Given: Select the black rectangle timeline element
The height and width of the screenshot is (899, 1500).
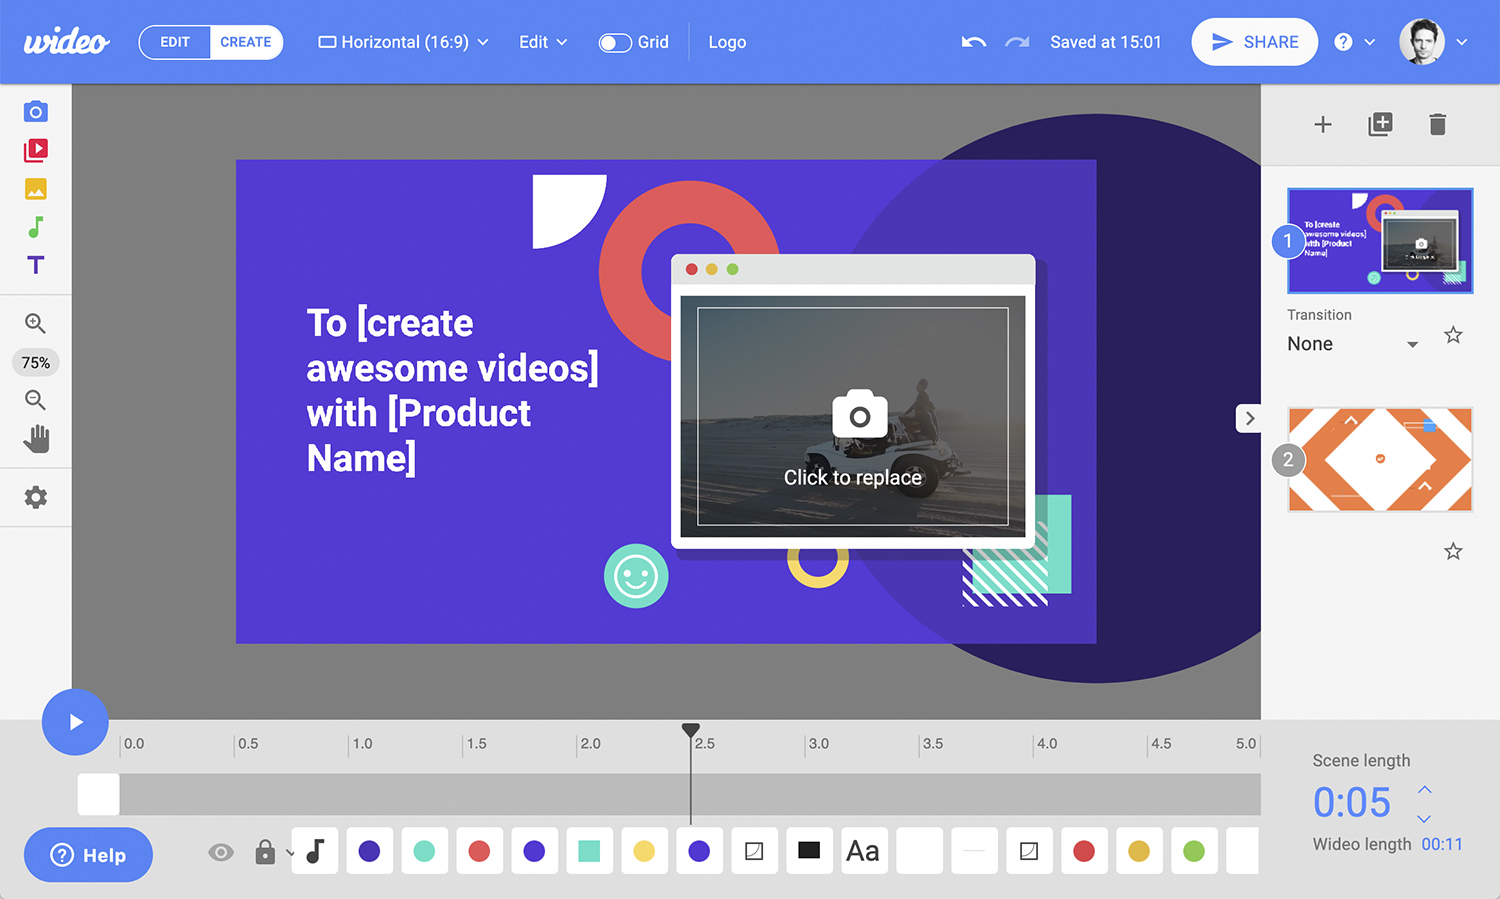Looking at the screenshot, I should coord(809,851).
